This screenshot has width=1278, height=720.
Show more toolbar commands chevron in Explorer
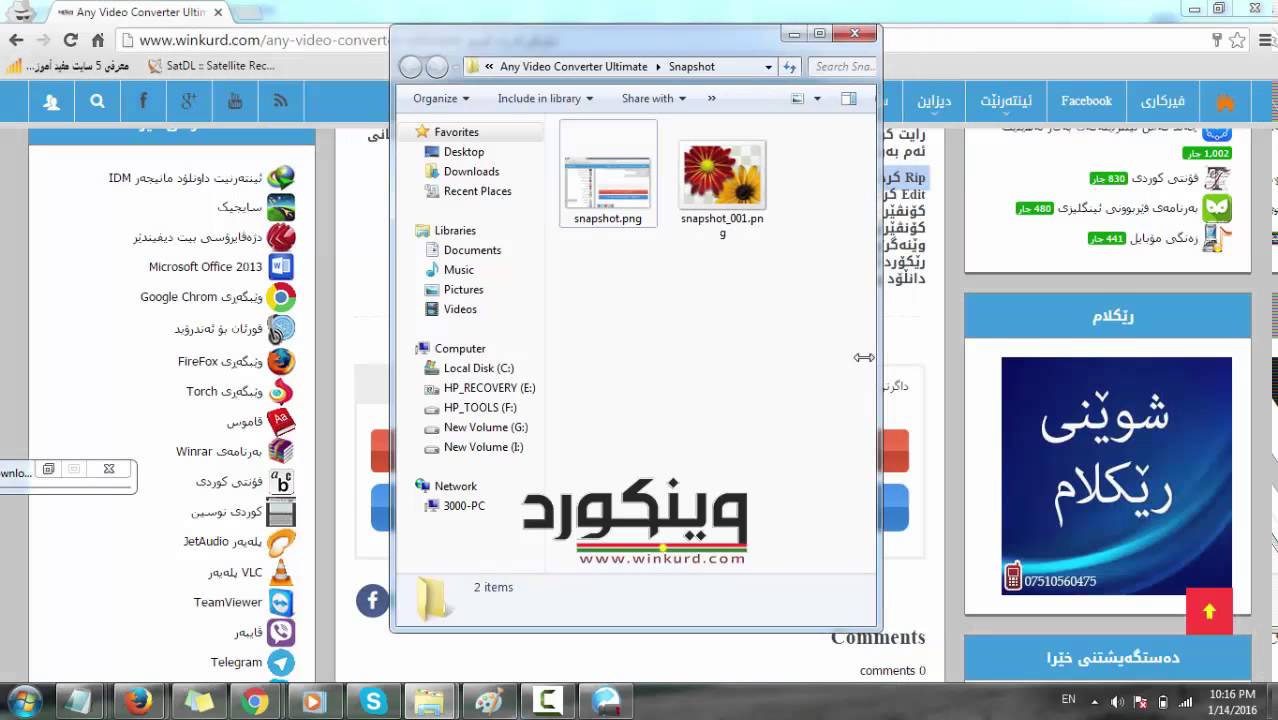pos(712,98)
